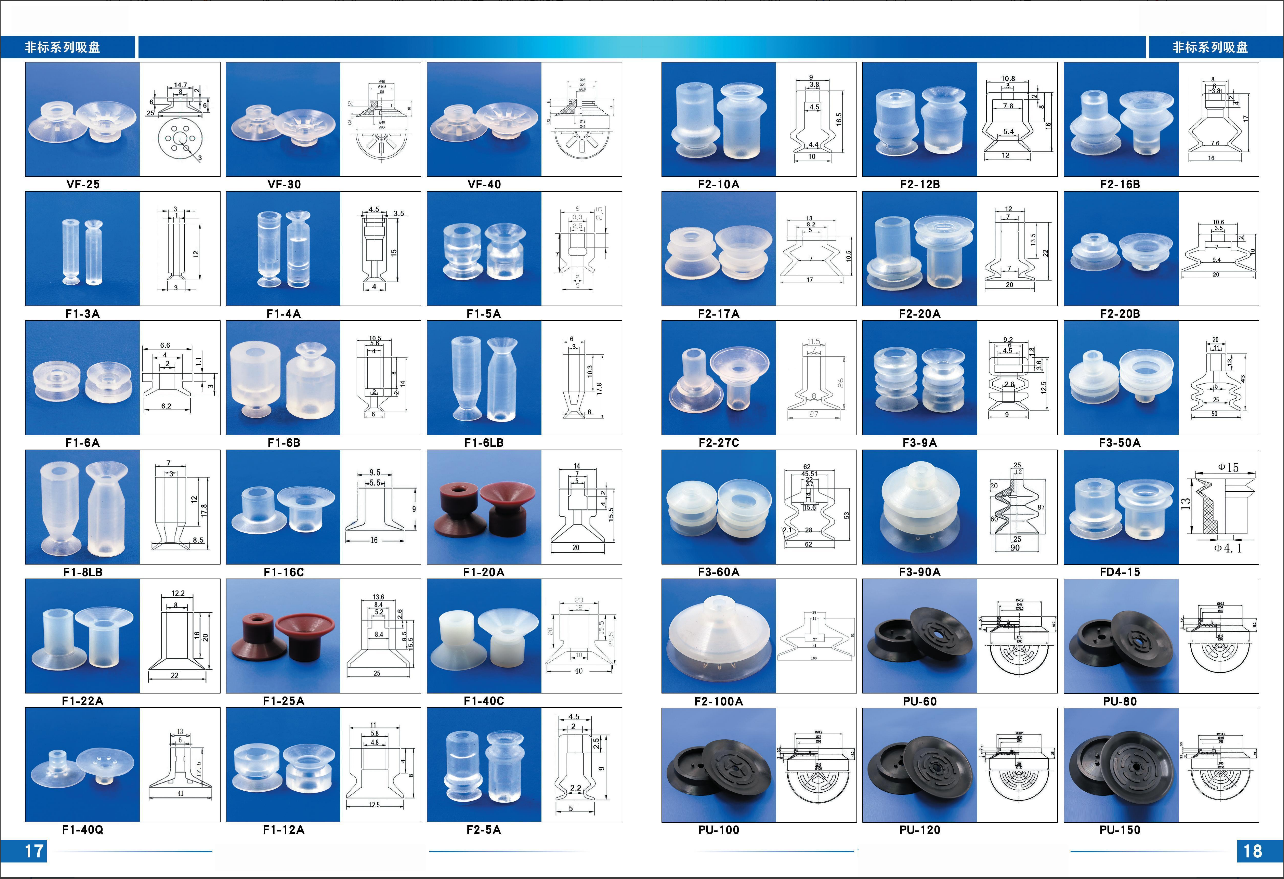View the FD4-15 cross-section drawing
Image resolution: width=1284 pixels, height=879 pixels.
[x=1218, y=507]
